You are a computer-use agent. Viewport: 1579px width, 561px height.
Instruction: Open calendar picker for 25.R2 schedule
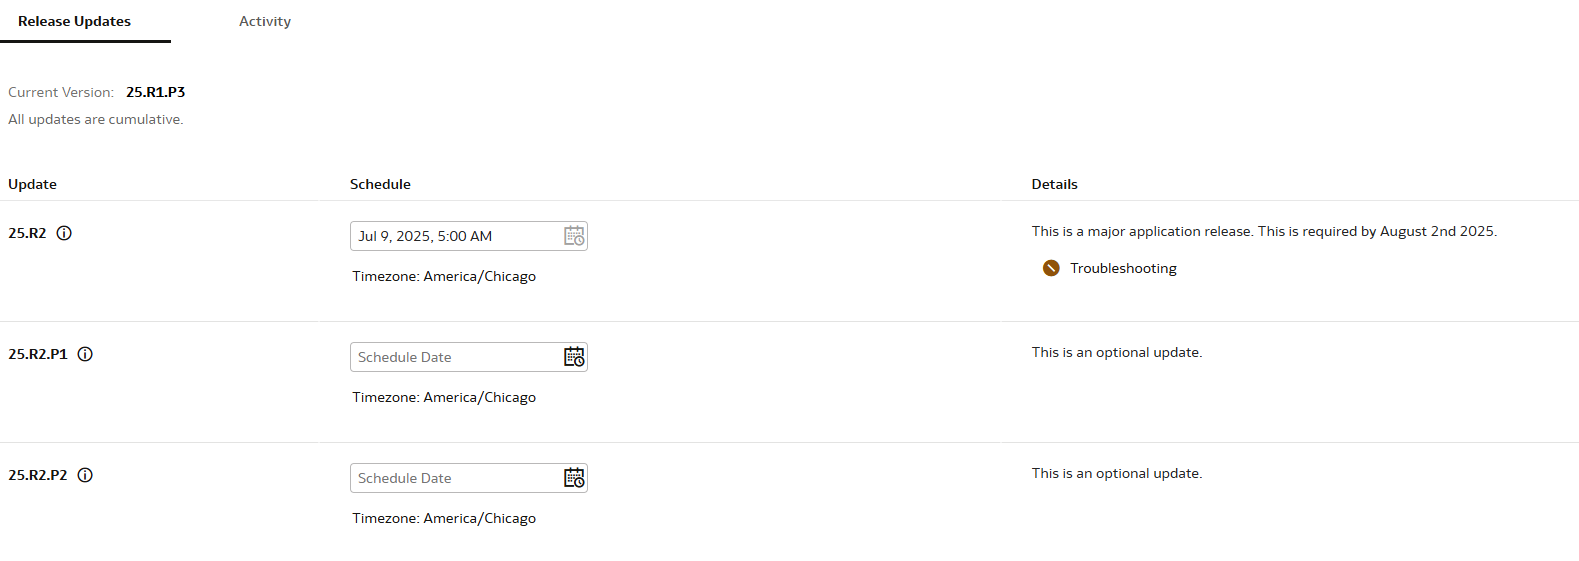coord(574,236)
